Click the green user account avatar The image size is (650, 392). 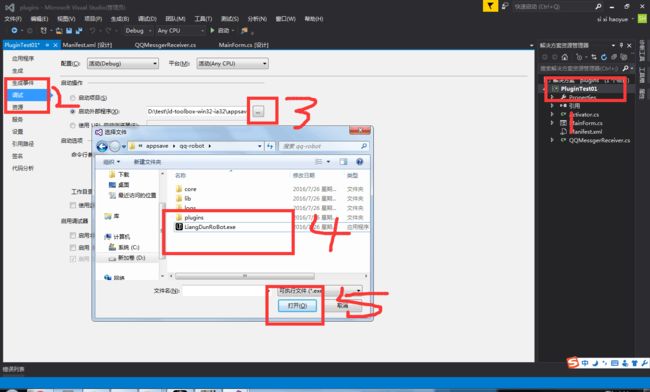(642, 19)
